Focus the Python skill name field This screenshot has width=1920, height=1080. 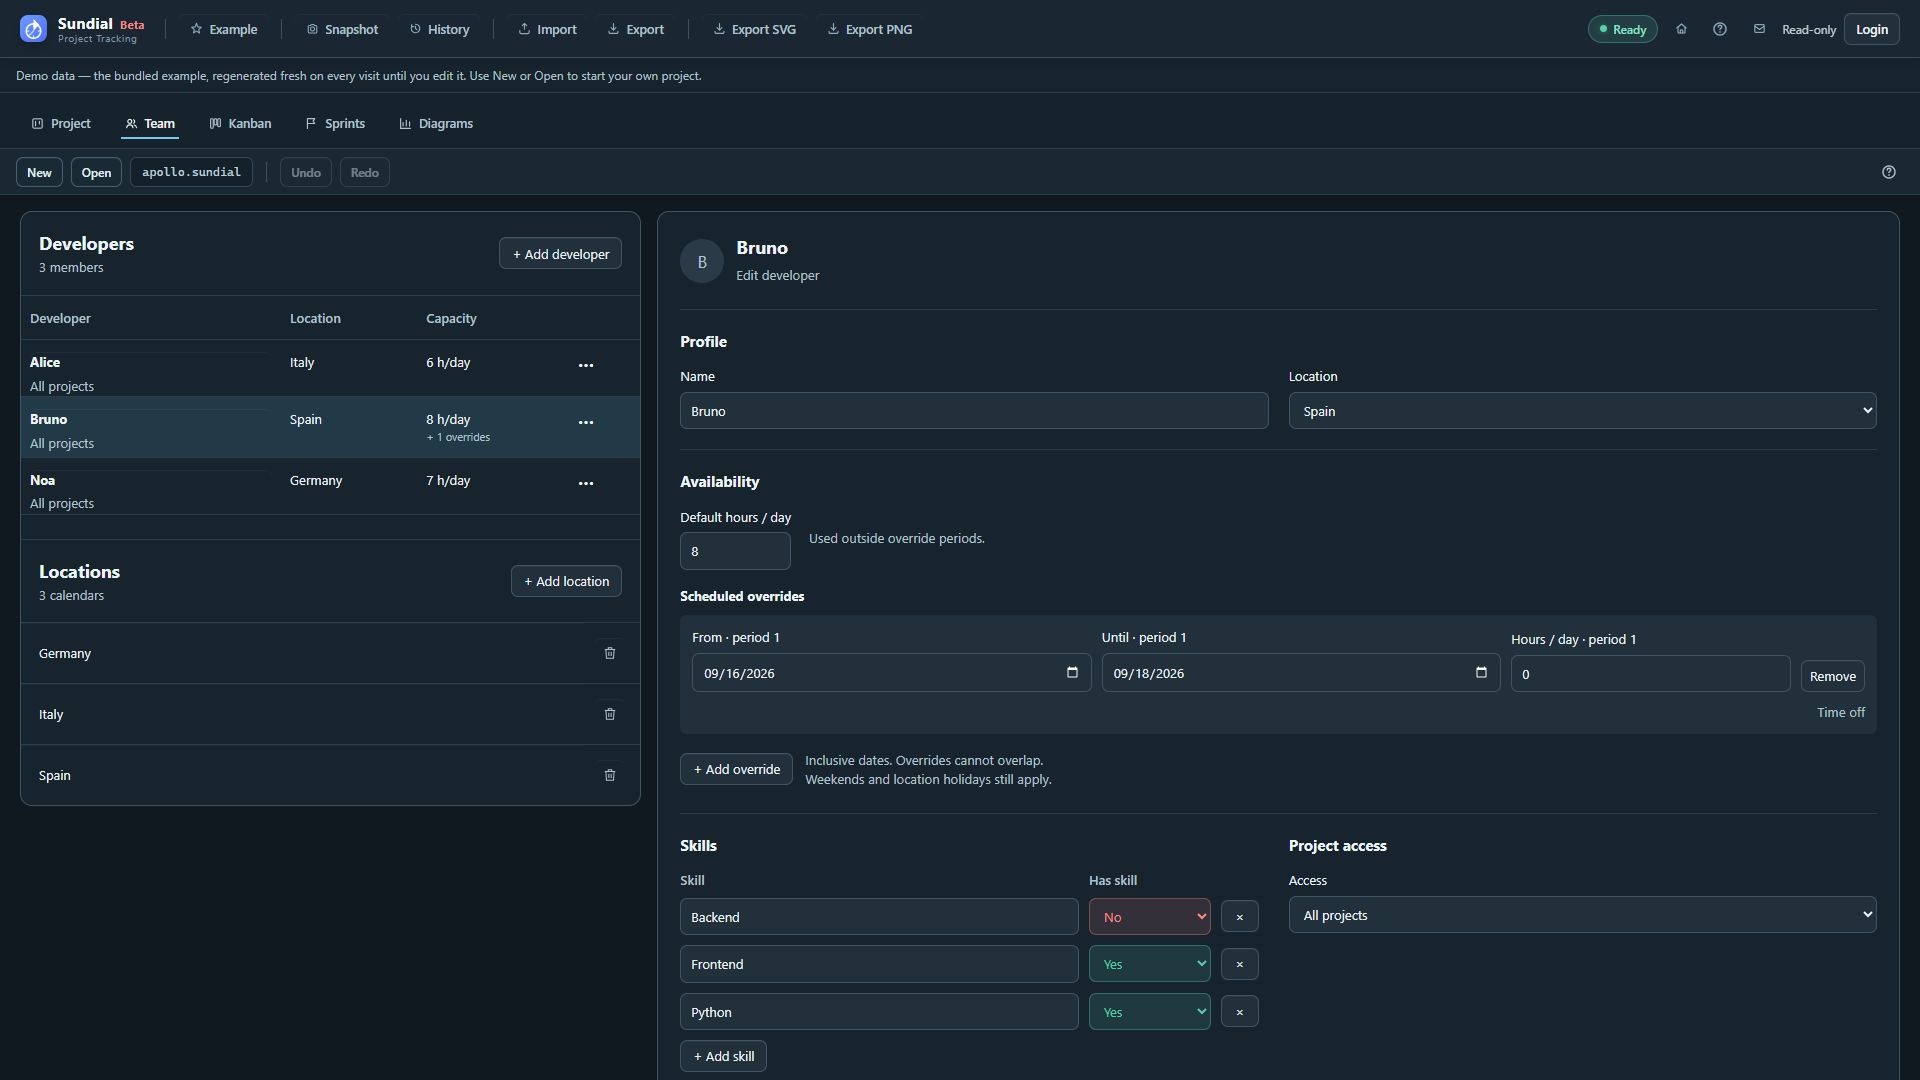coord(879,1012)
